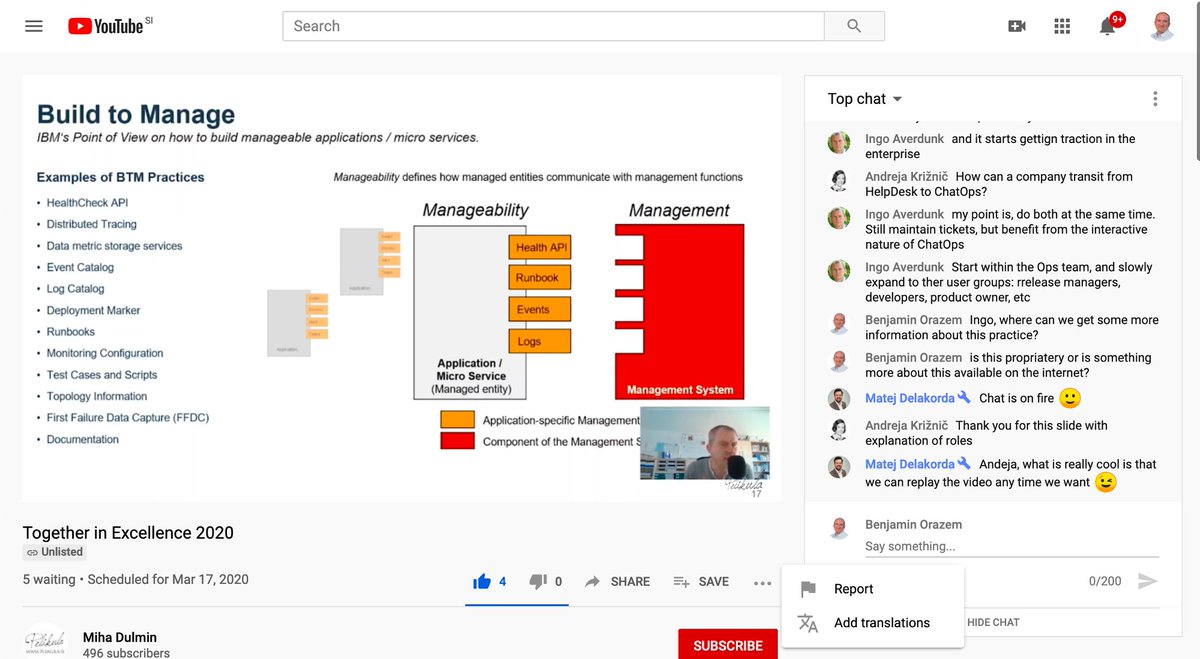Like the video with the thumbs up
Image resolution: width=1200 pixels, height=659 pixels.
(x=481, y=580)
